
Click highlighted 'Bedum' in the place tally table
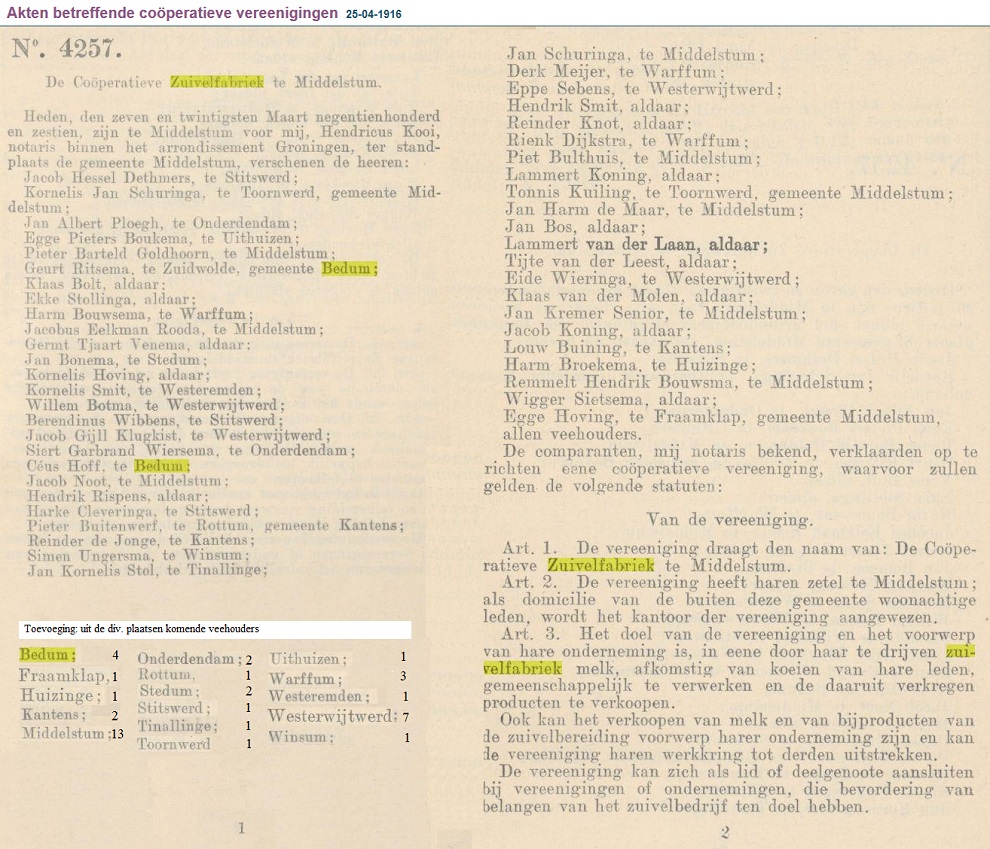(x=47, y=655)
